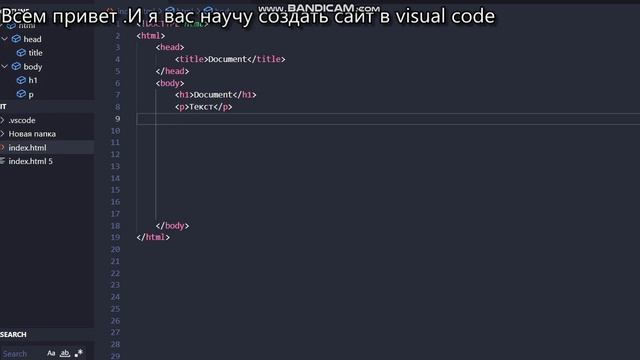640x360 pixels.
Task: Toggle Use Regular Expression in search
Action: coord(79,353)
